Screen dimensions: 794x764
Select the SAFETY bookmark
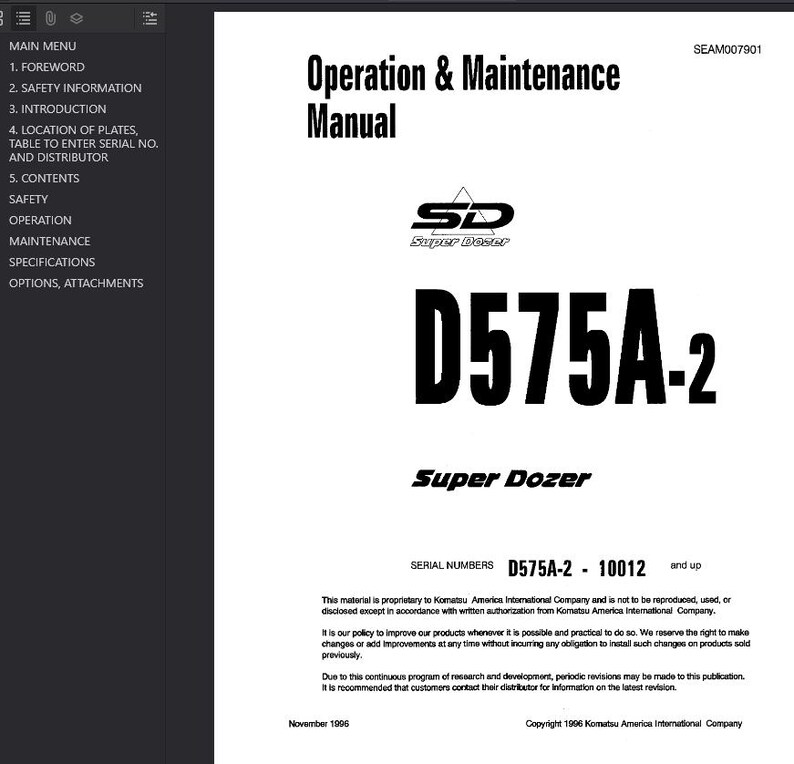28,199
